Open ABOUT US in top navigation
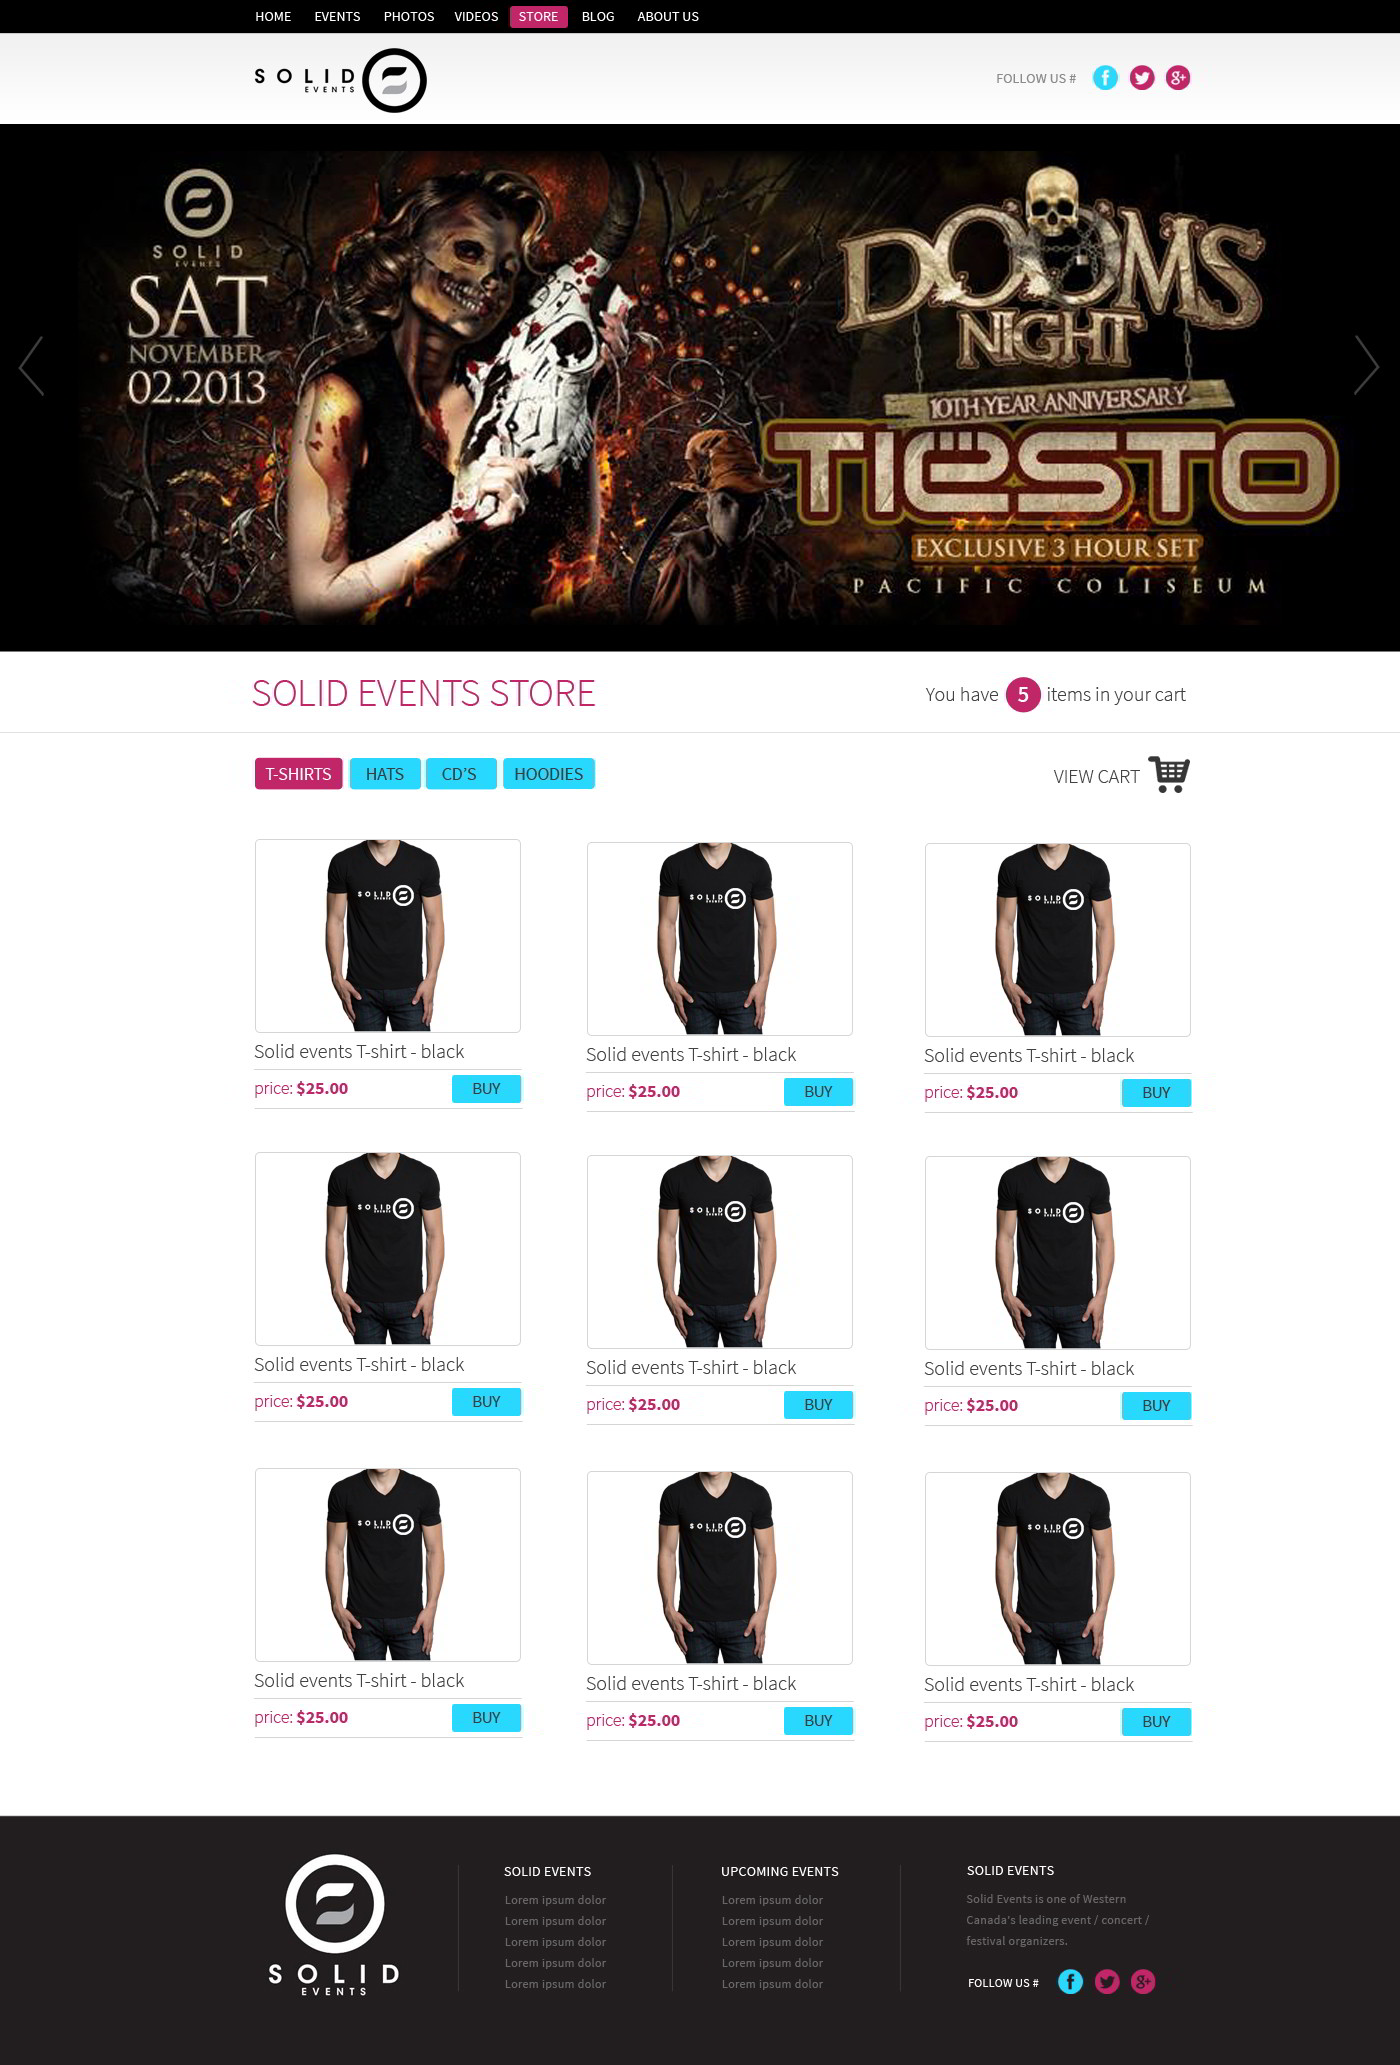The image size is (1400, 2065). click(668, 17)
